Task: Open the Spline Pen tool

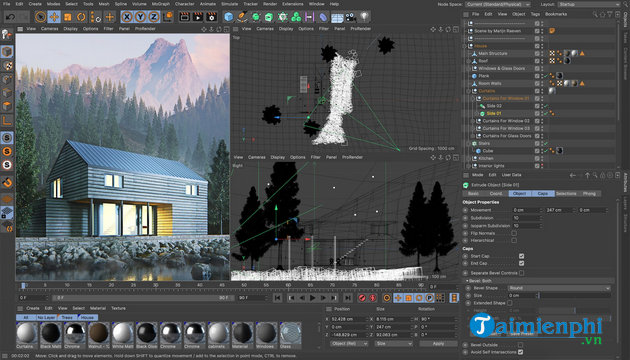Action: pyautogui.click(x=242, y=17)
